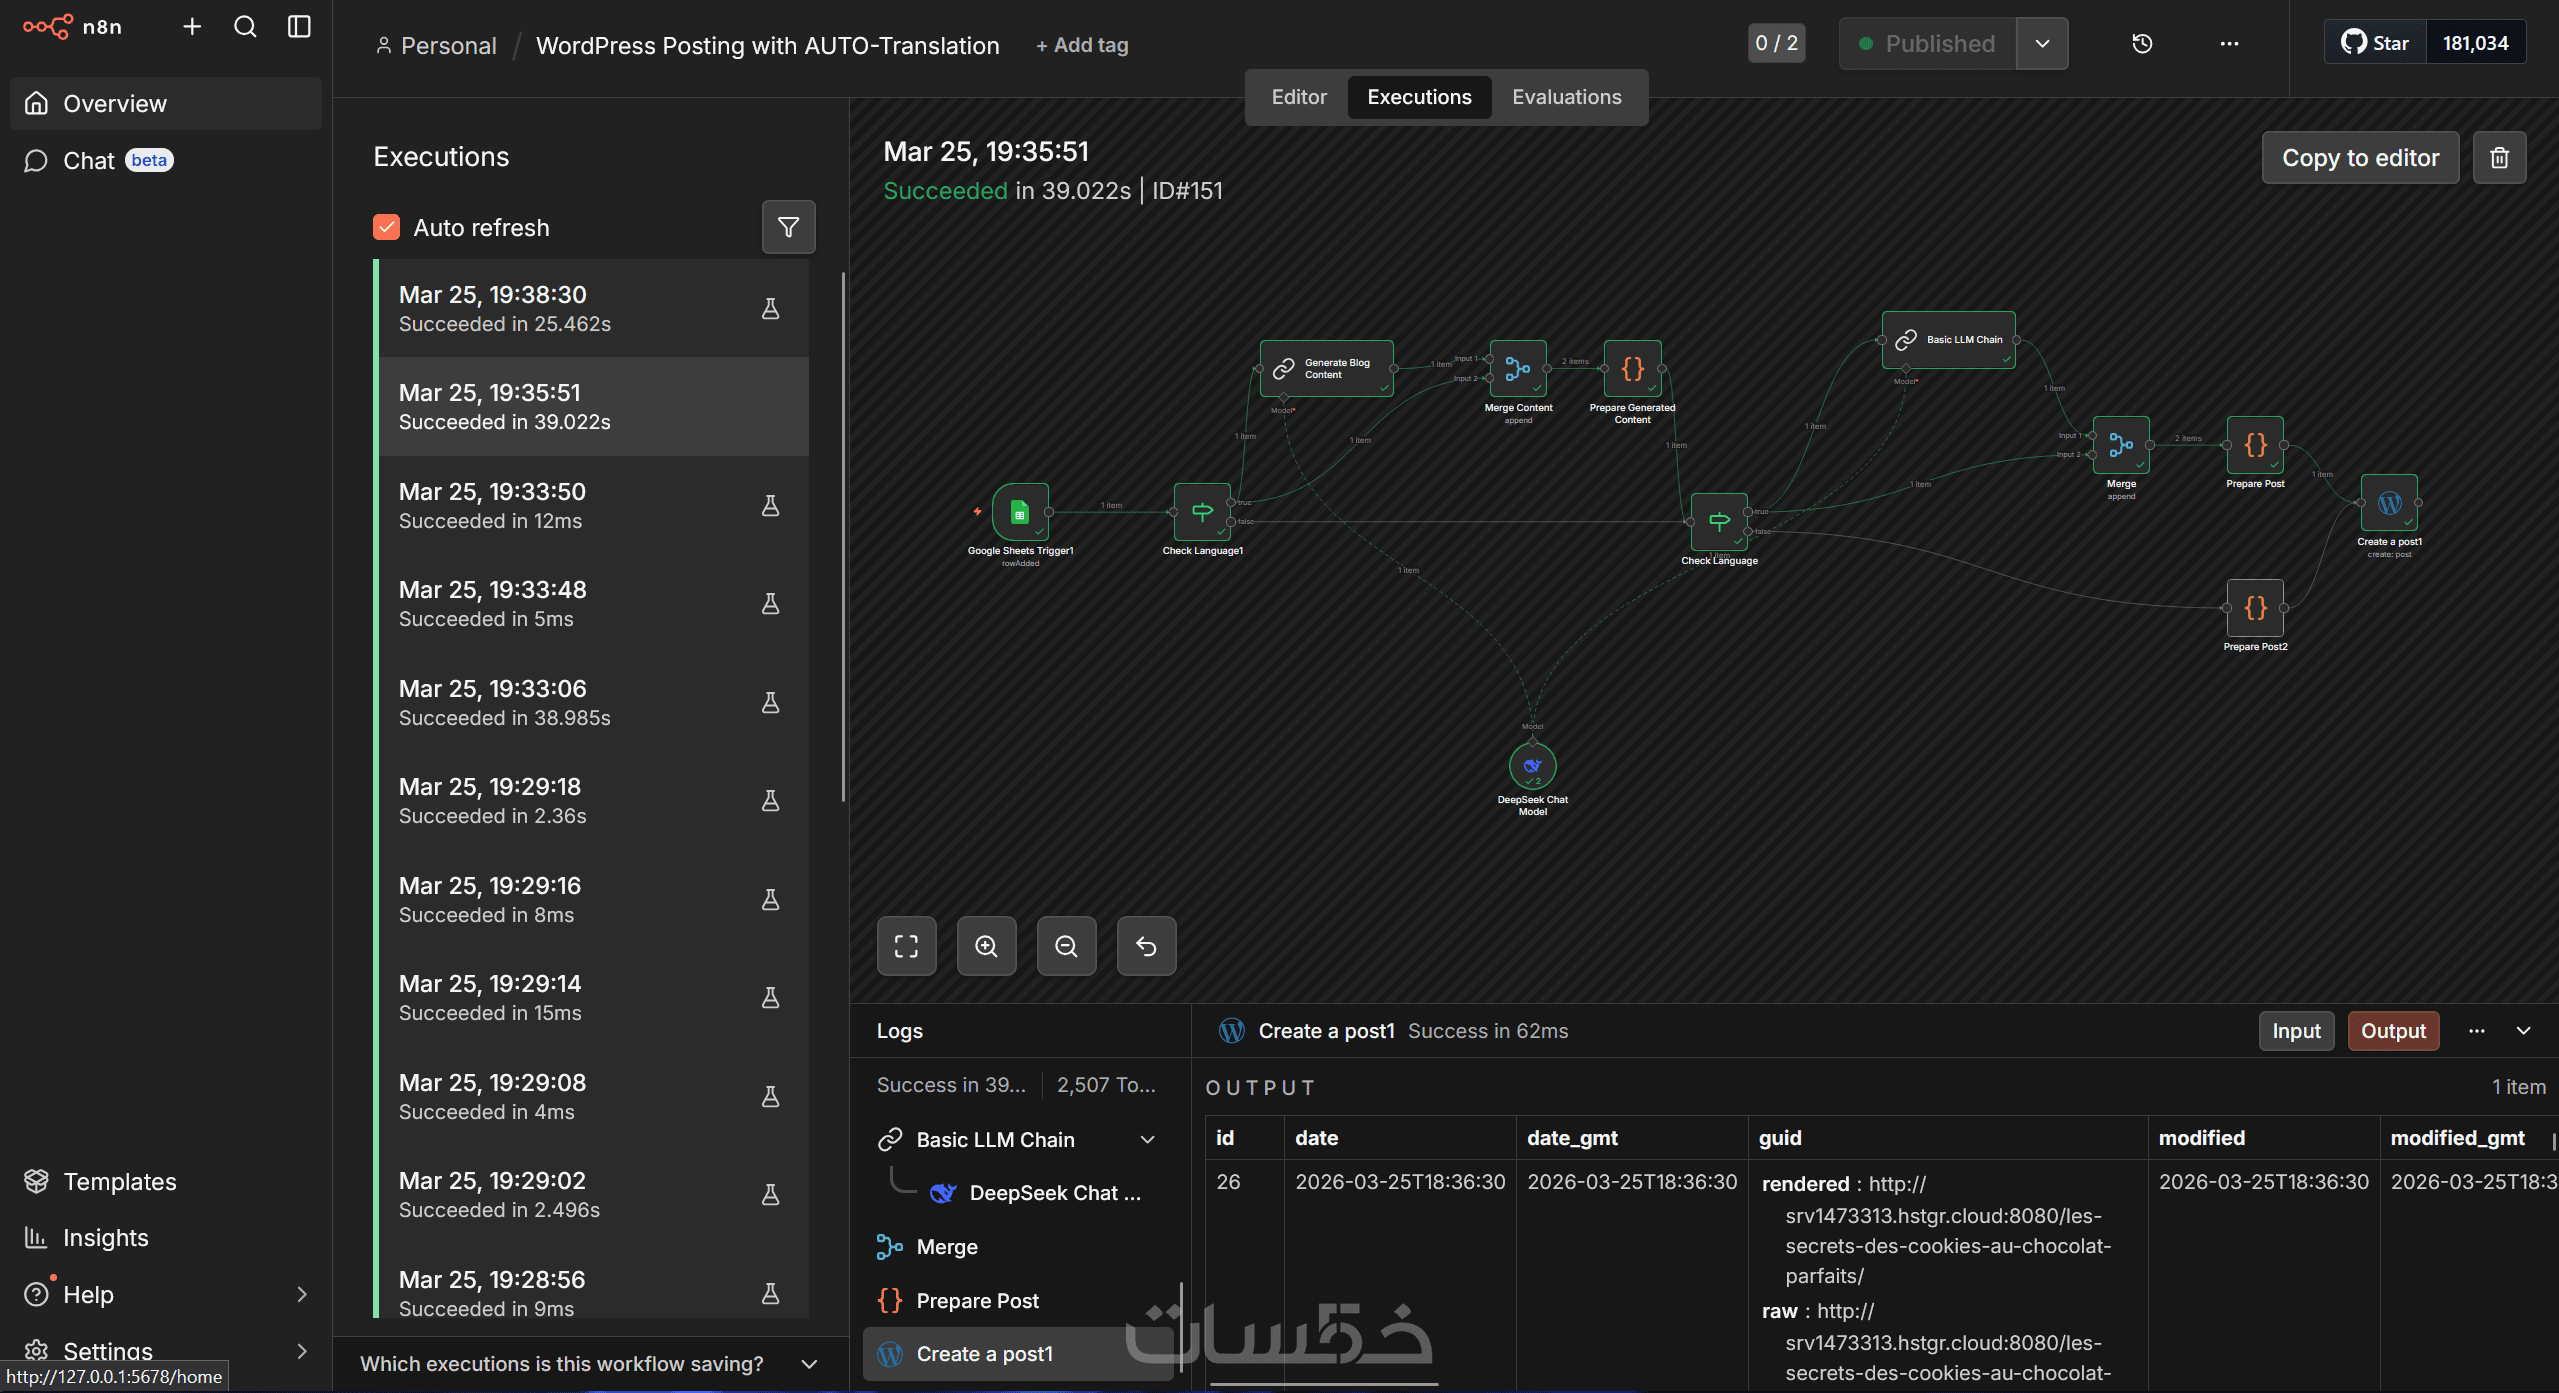The width and height of the screenshot is (2559, 1393).
Task: Open the search magnifier in sidebar
Action: (245, 27)
